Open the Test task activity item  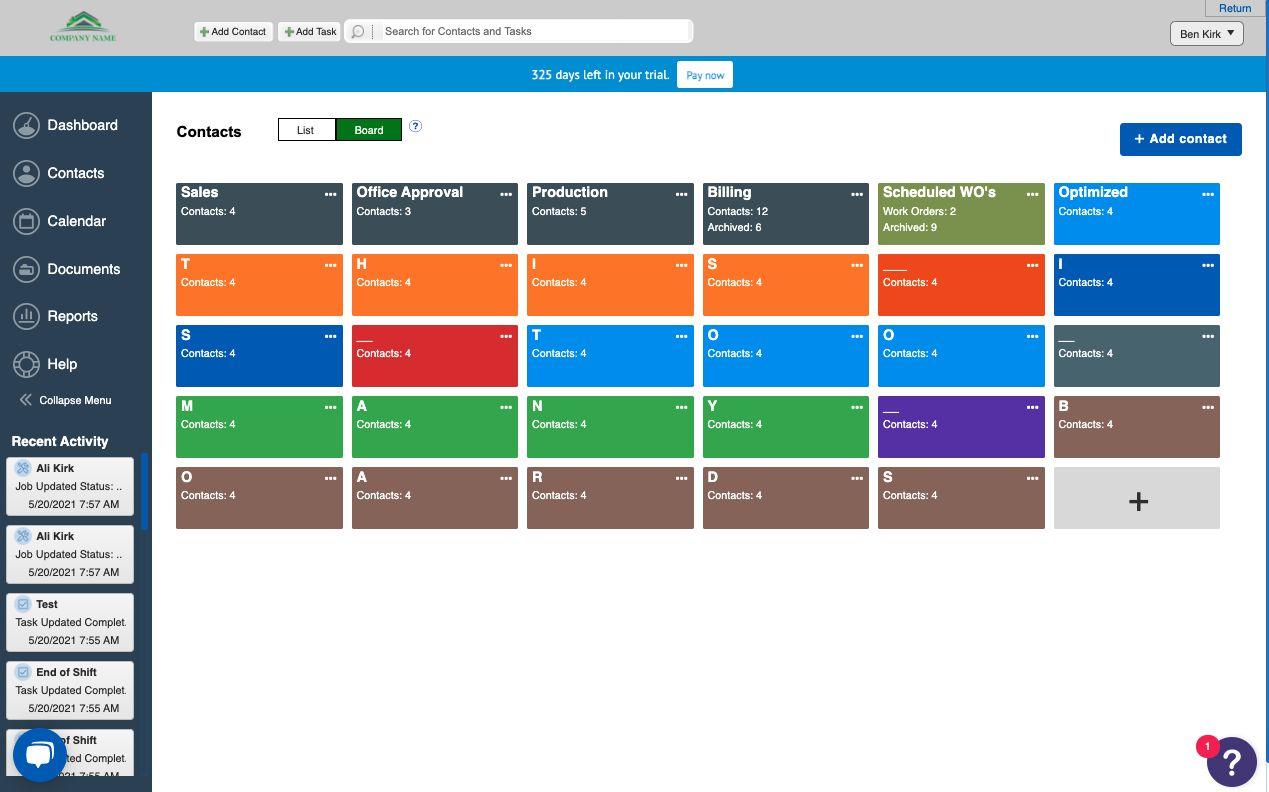(x=70, y=622)
